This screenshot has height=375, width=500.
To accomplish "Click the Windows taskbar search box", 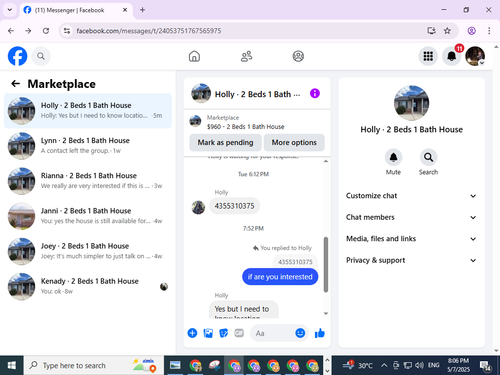I will pos(94,365).
